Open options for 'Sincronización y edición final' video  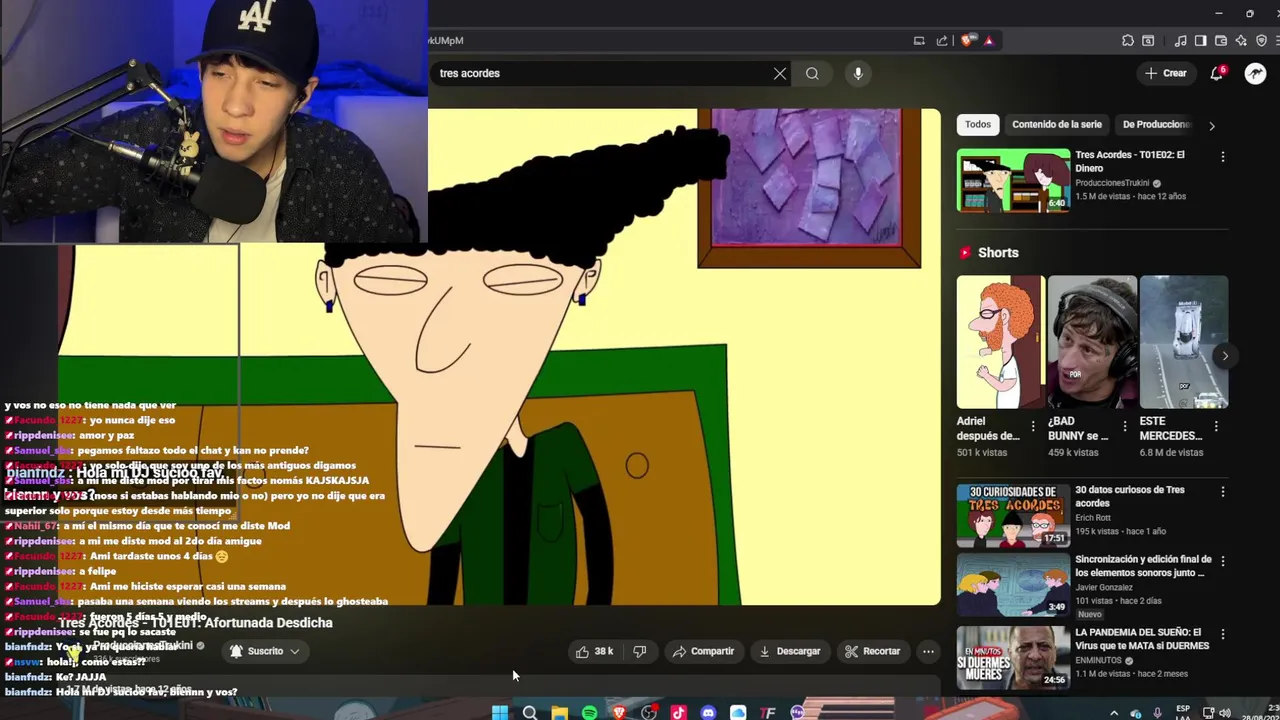point(1222,561)
